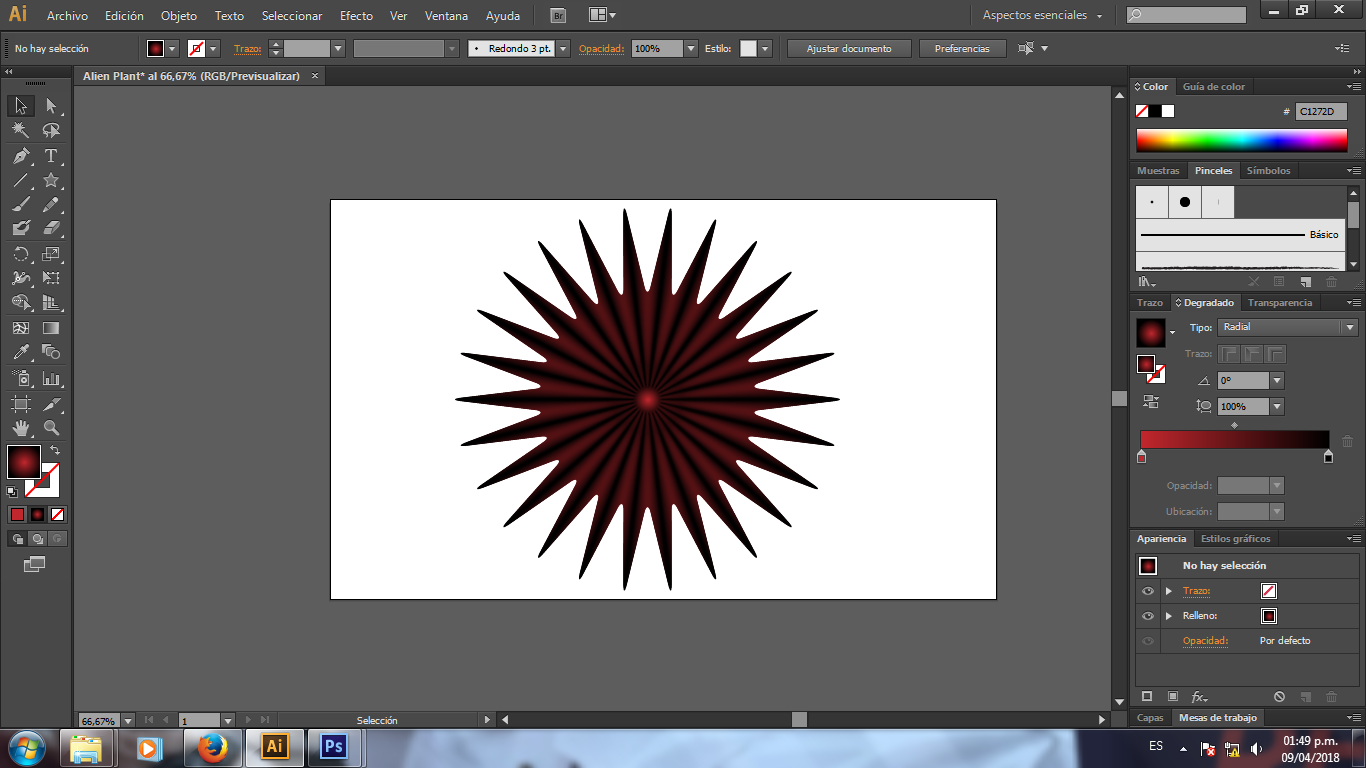Select the Magic Wand tool
Screen dimensions: 1366x768
21,131
